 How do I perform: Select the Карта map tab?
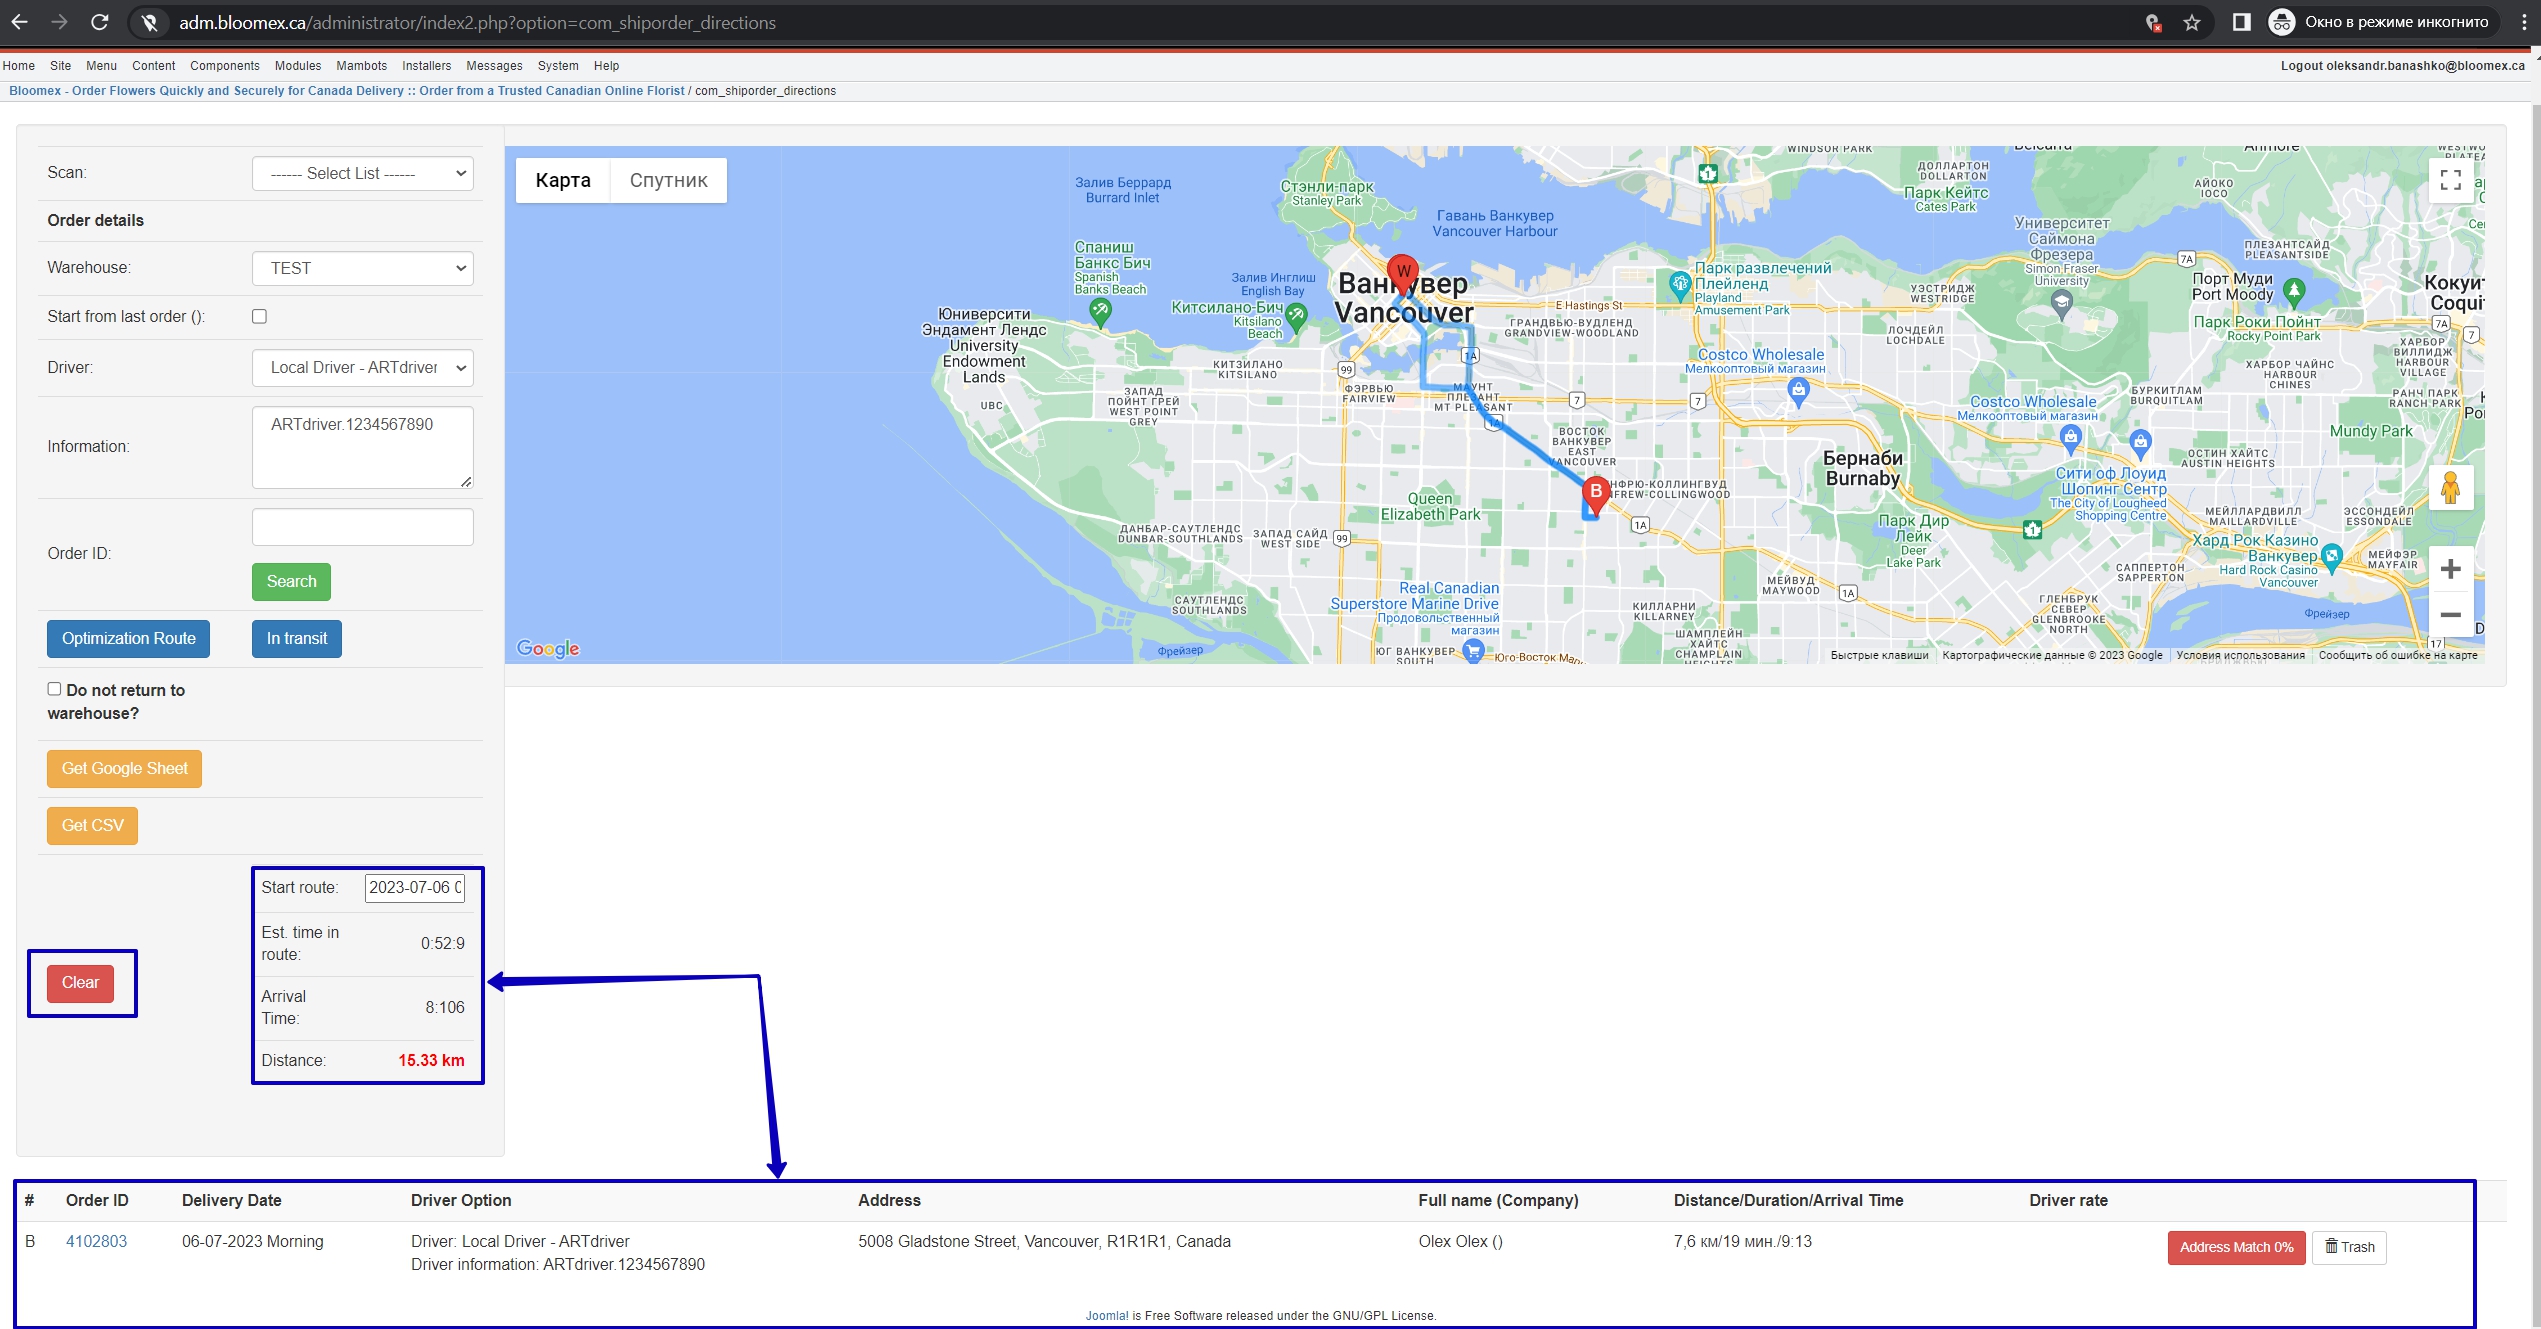pyautogui.click(x=563, y=180)
